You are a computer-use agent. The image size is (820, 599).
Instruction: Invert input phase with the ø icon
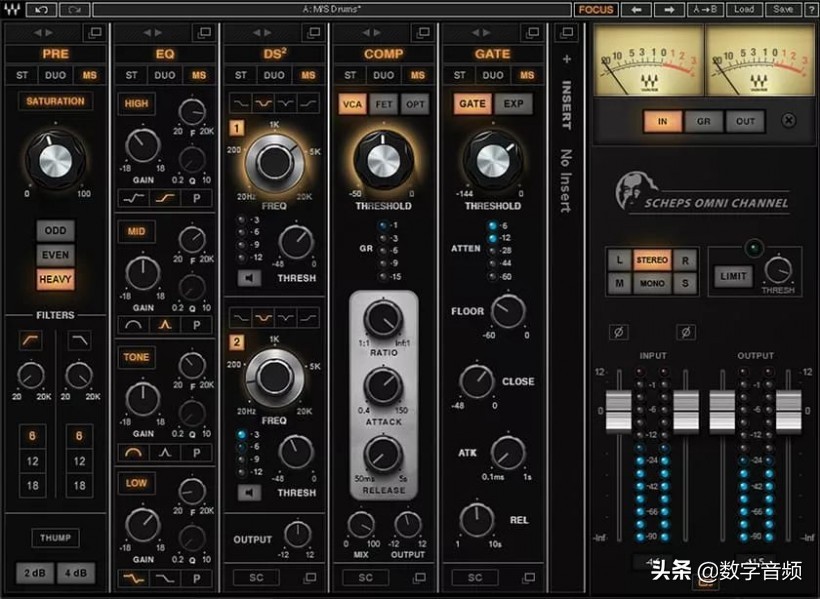pos(619,332)
